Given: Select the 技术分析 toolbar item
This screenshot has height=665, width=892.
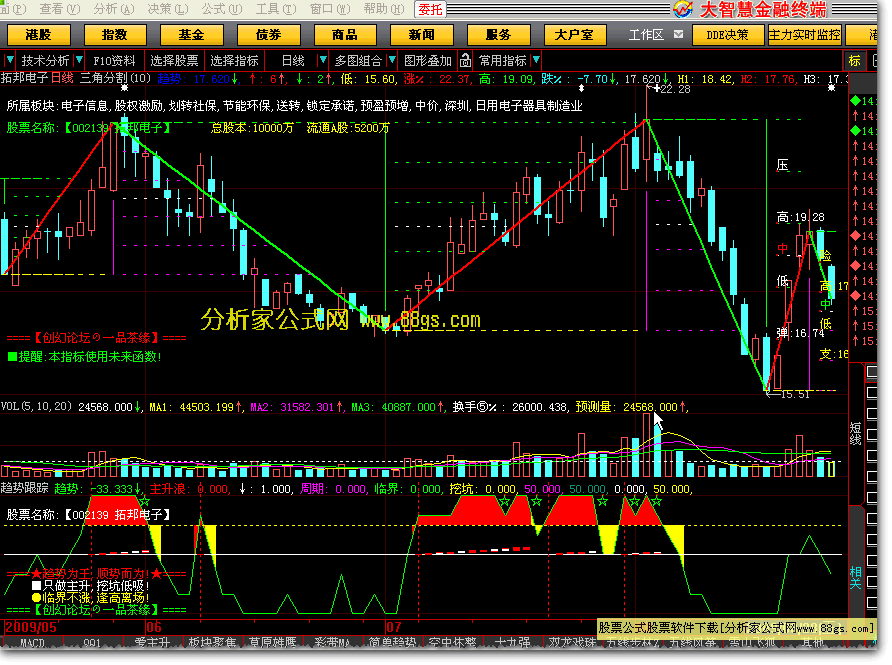Looking at the screenshot, I should pos(46,61).
